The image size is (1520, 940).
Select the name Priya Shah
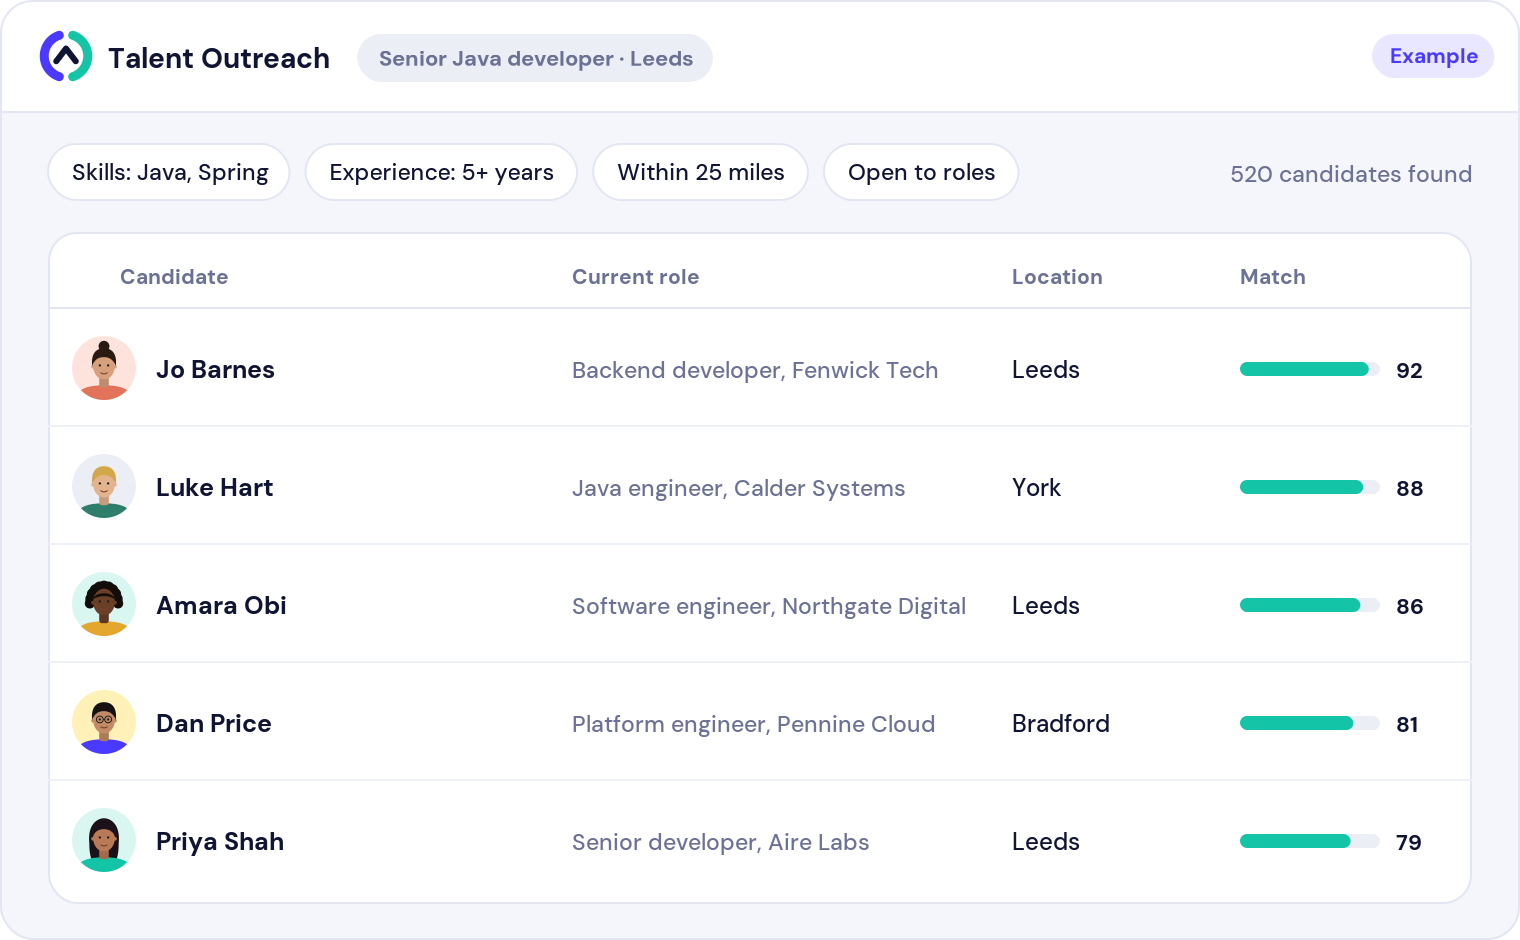coord(220,841)
